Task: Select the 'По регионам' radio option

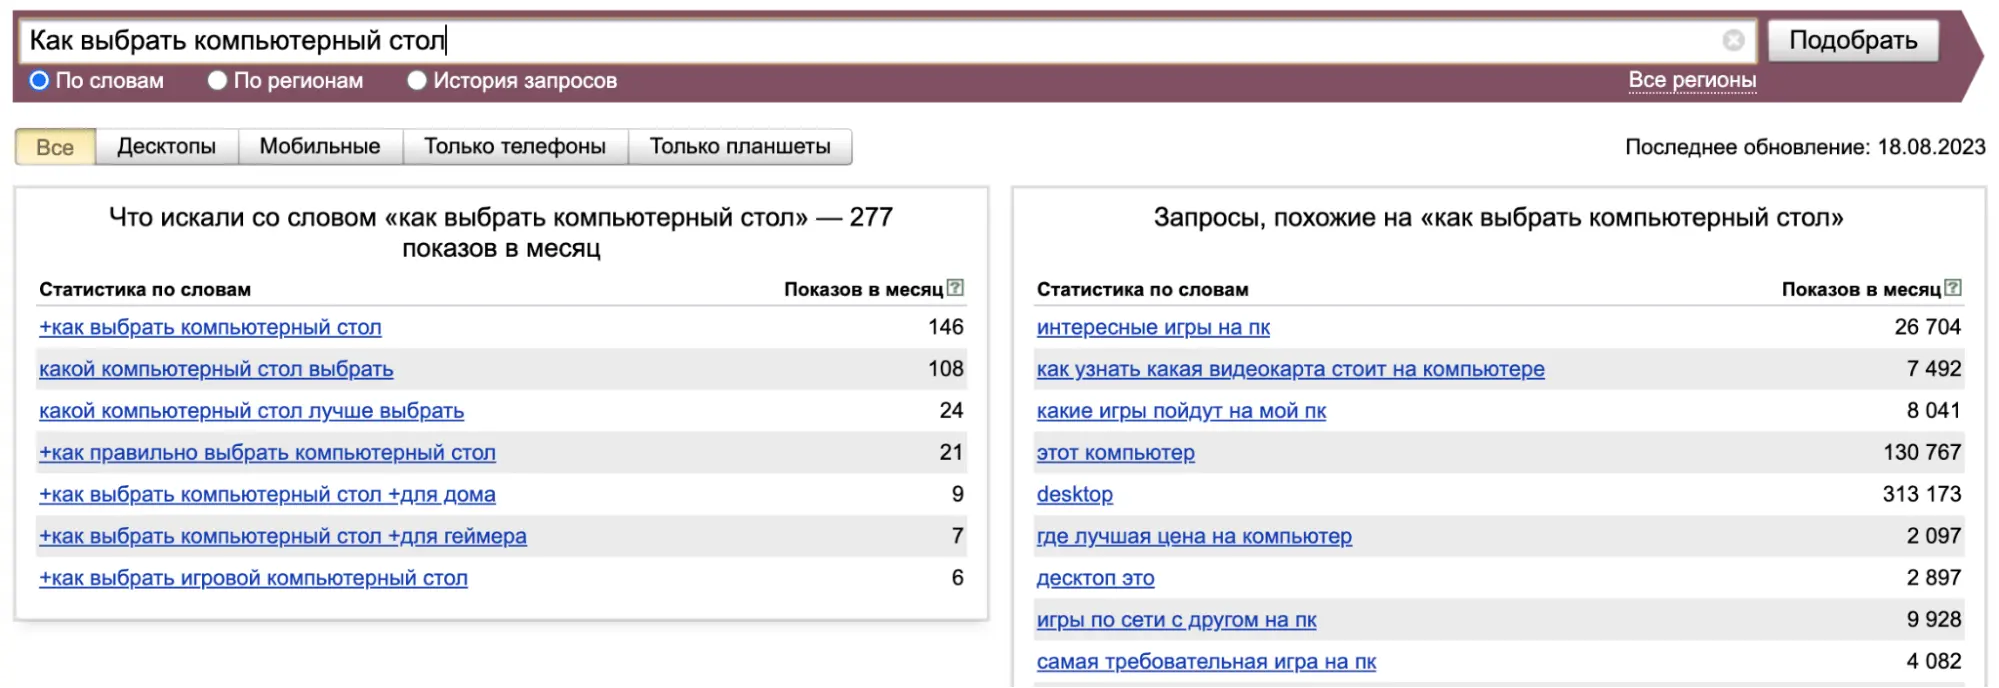Action: tap(217, 81)
